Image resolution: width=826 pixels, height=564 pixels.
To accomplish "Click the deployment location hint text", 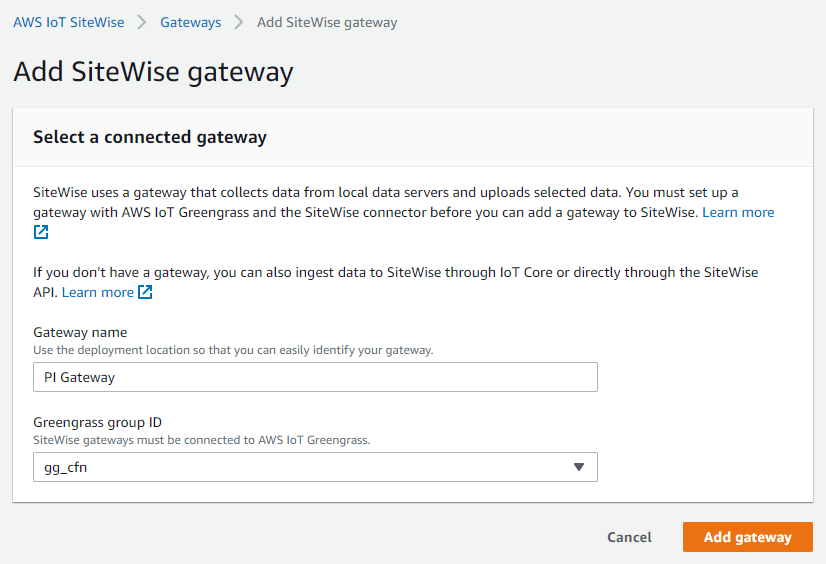I will pyautogui.click(x=233, y=350).
